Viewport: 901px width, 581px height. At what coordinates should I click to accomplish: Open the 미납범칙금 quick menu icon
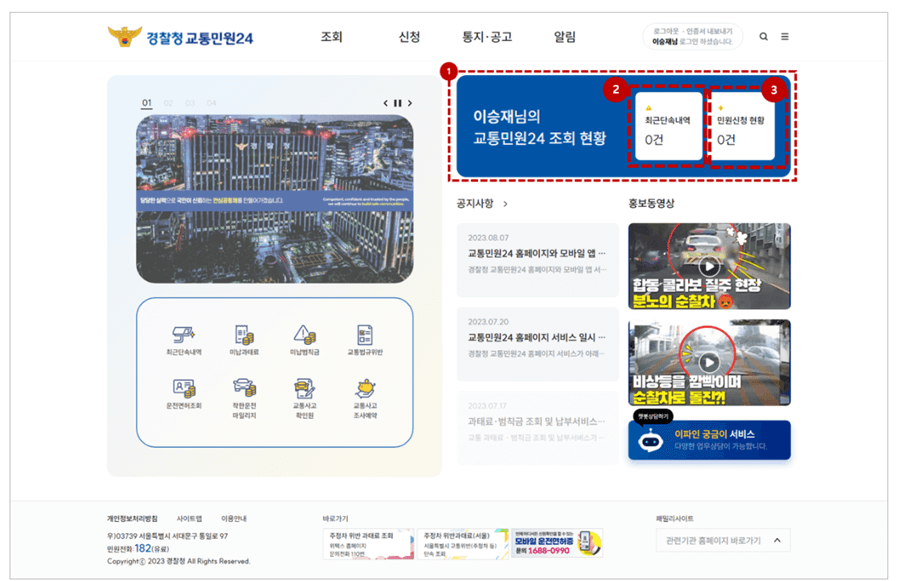(305, 340)
